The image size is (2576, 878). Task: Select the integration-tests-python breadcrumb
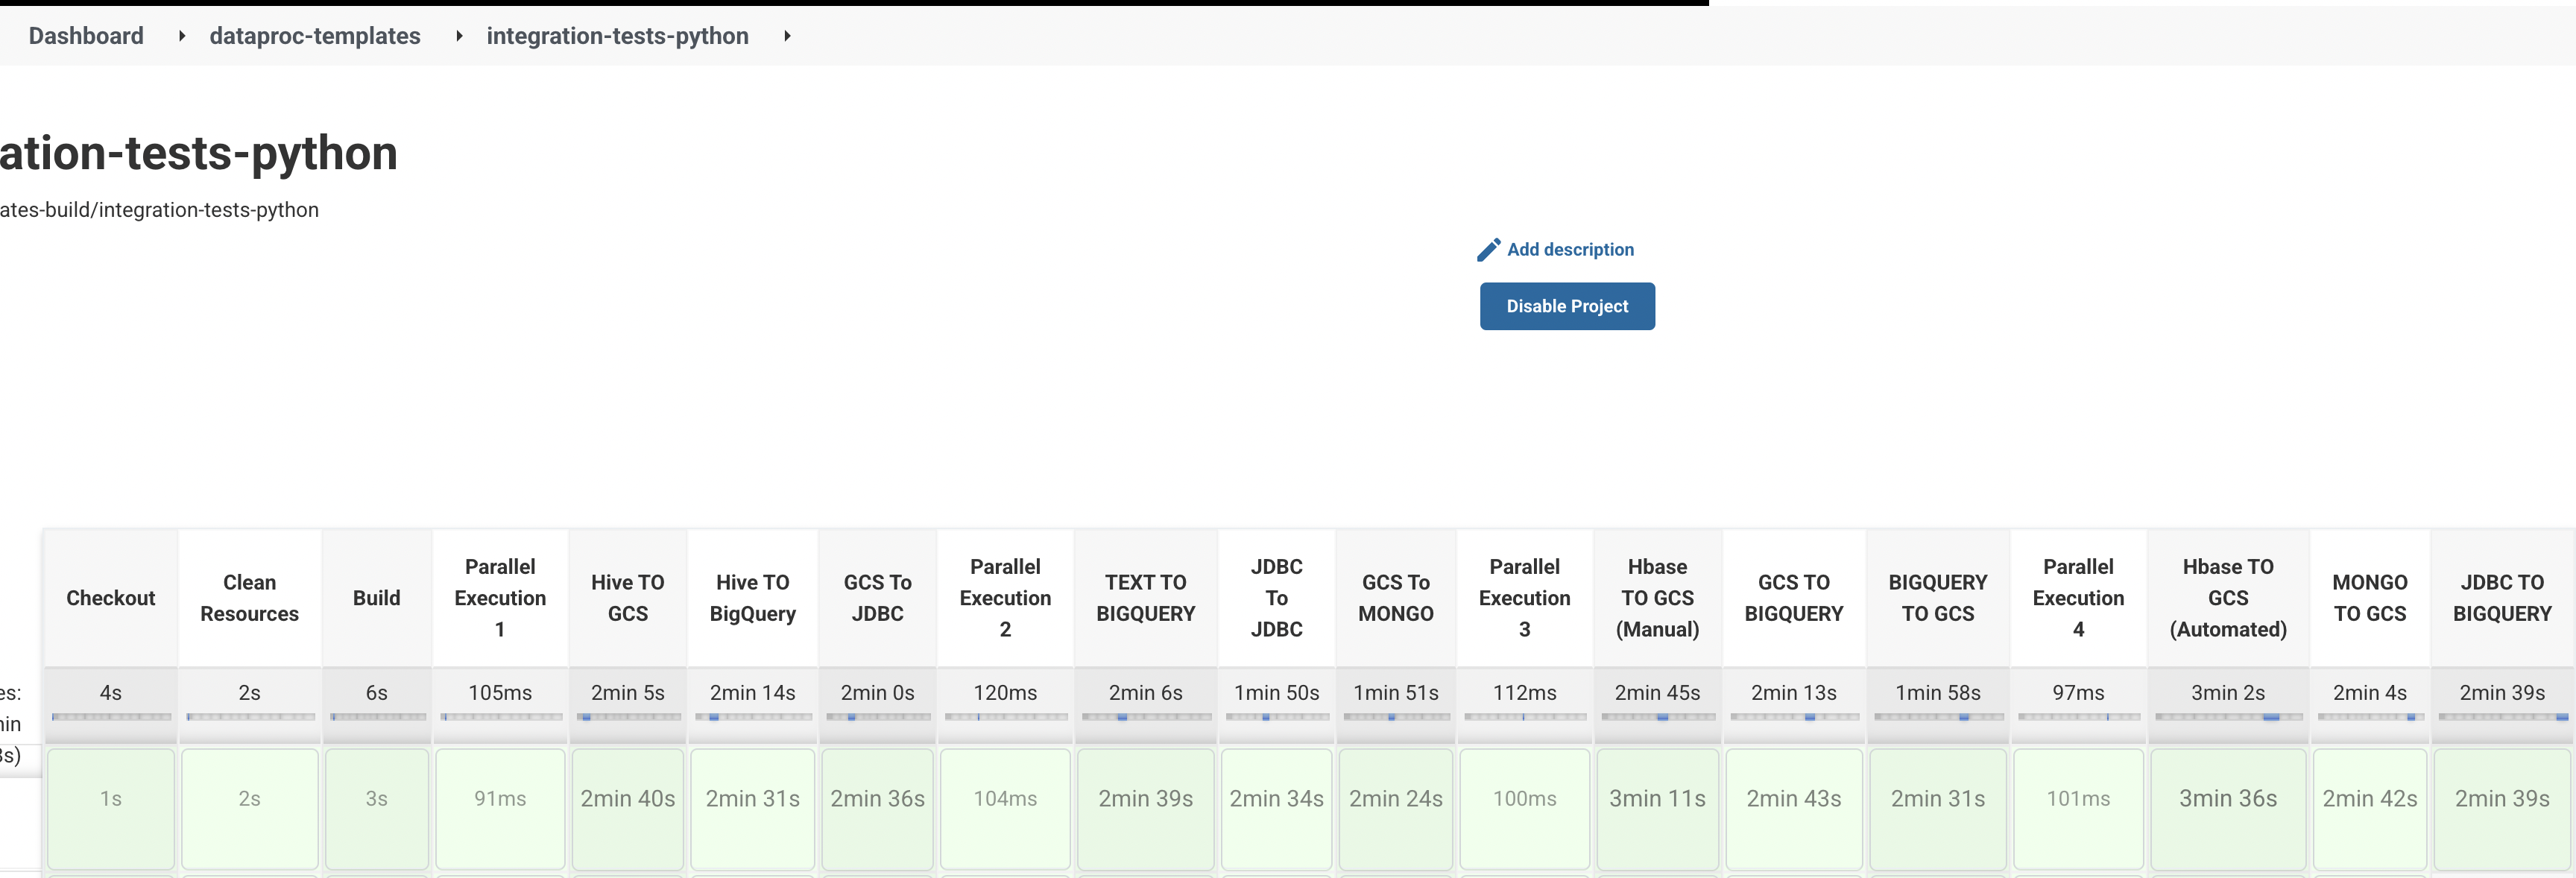[617, 36]
